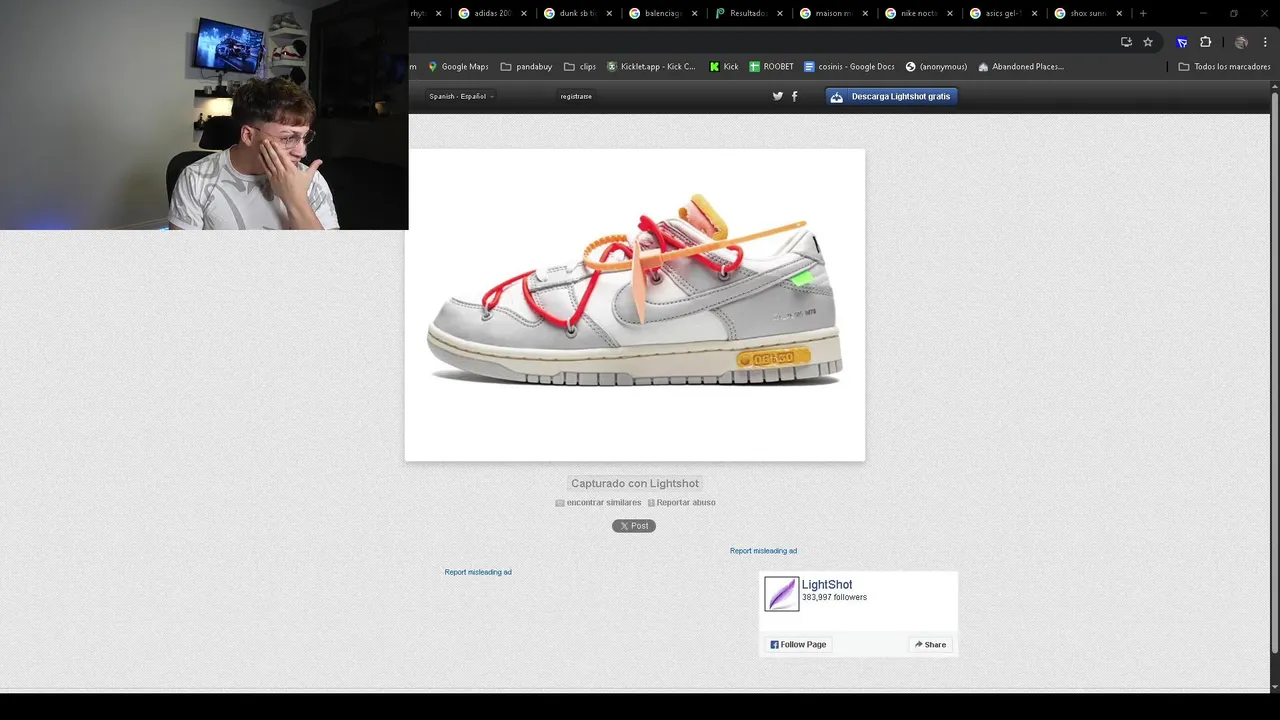Click the 383,997 followers text
The height and width of the screenshot is (720, 1280).
834,598
